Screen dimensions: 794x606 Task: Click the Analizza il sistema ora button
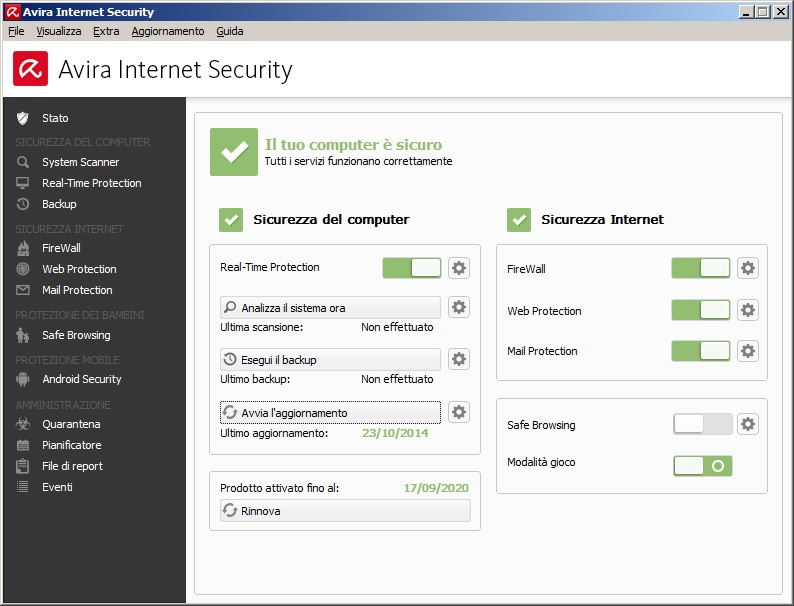coord(330,307)
